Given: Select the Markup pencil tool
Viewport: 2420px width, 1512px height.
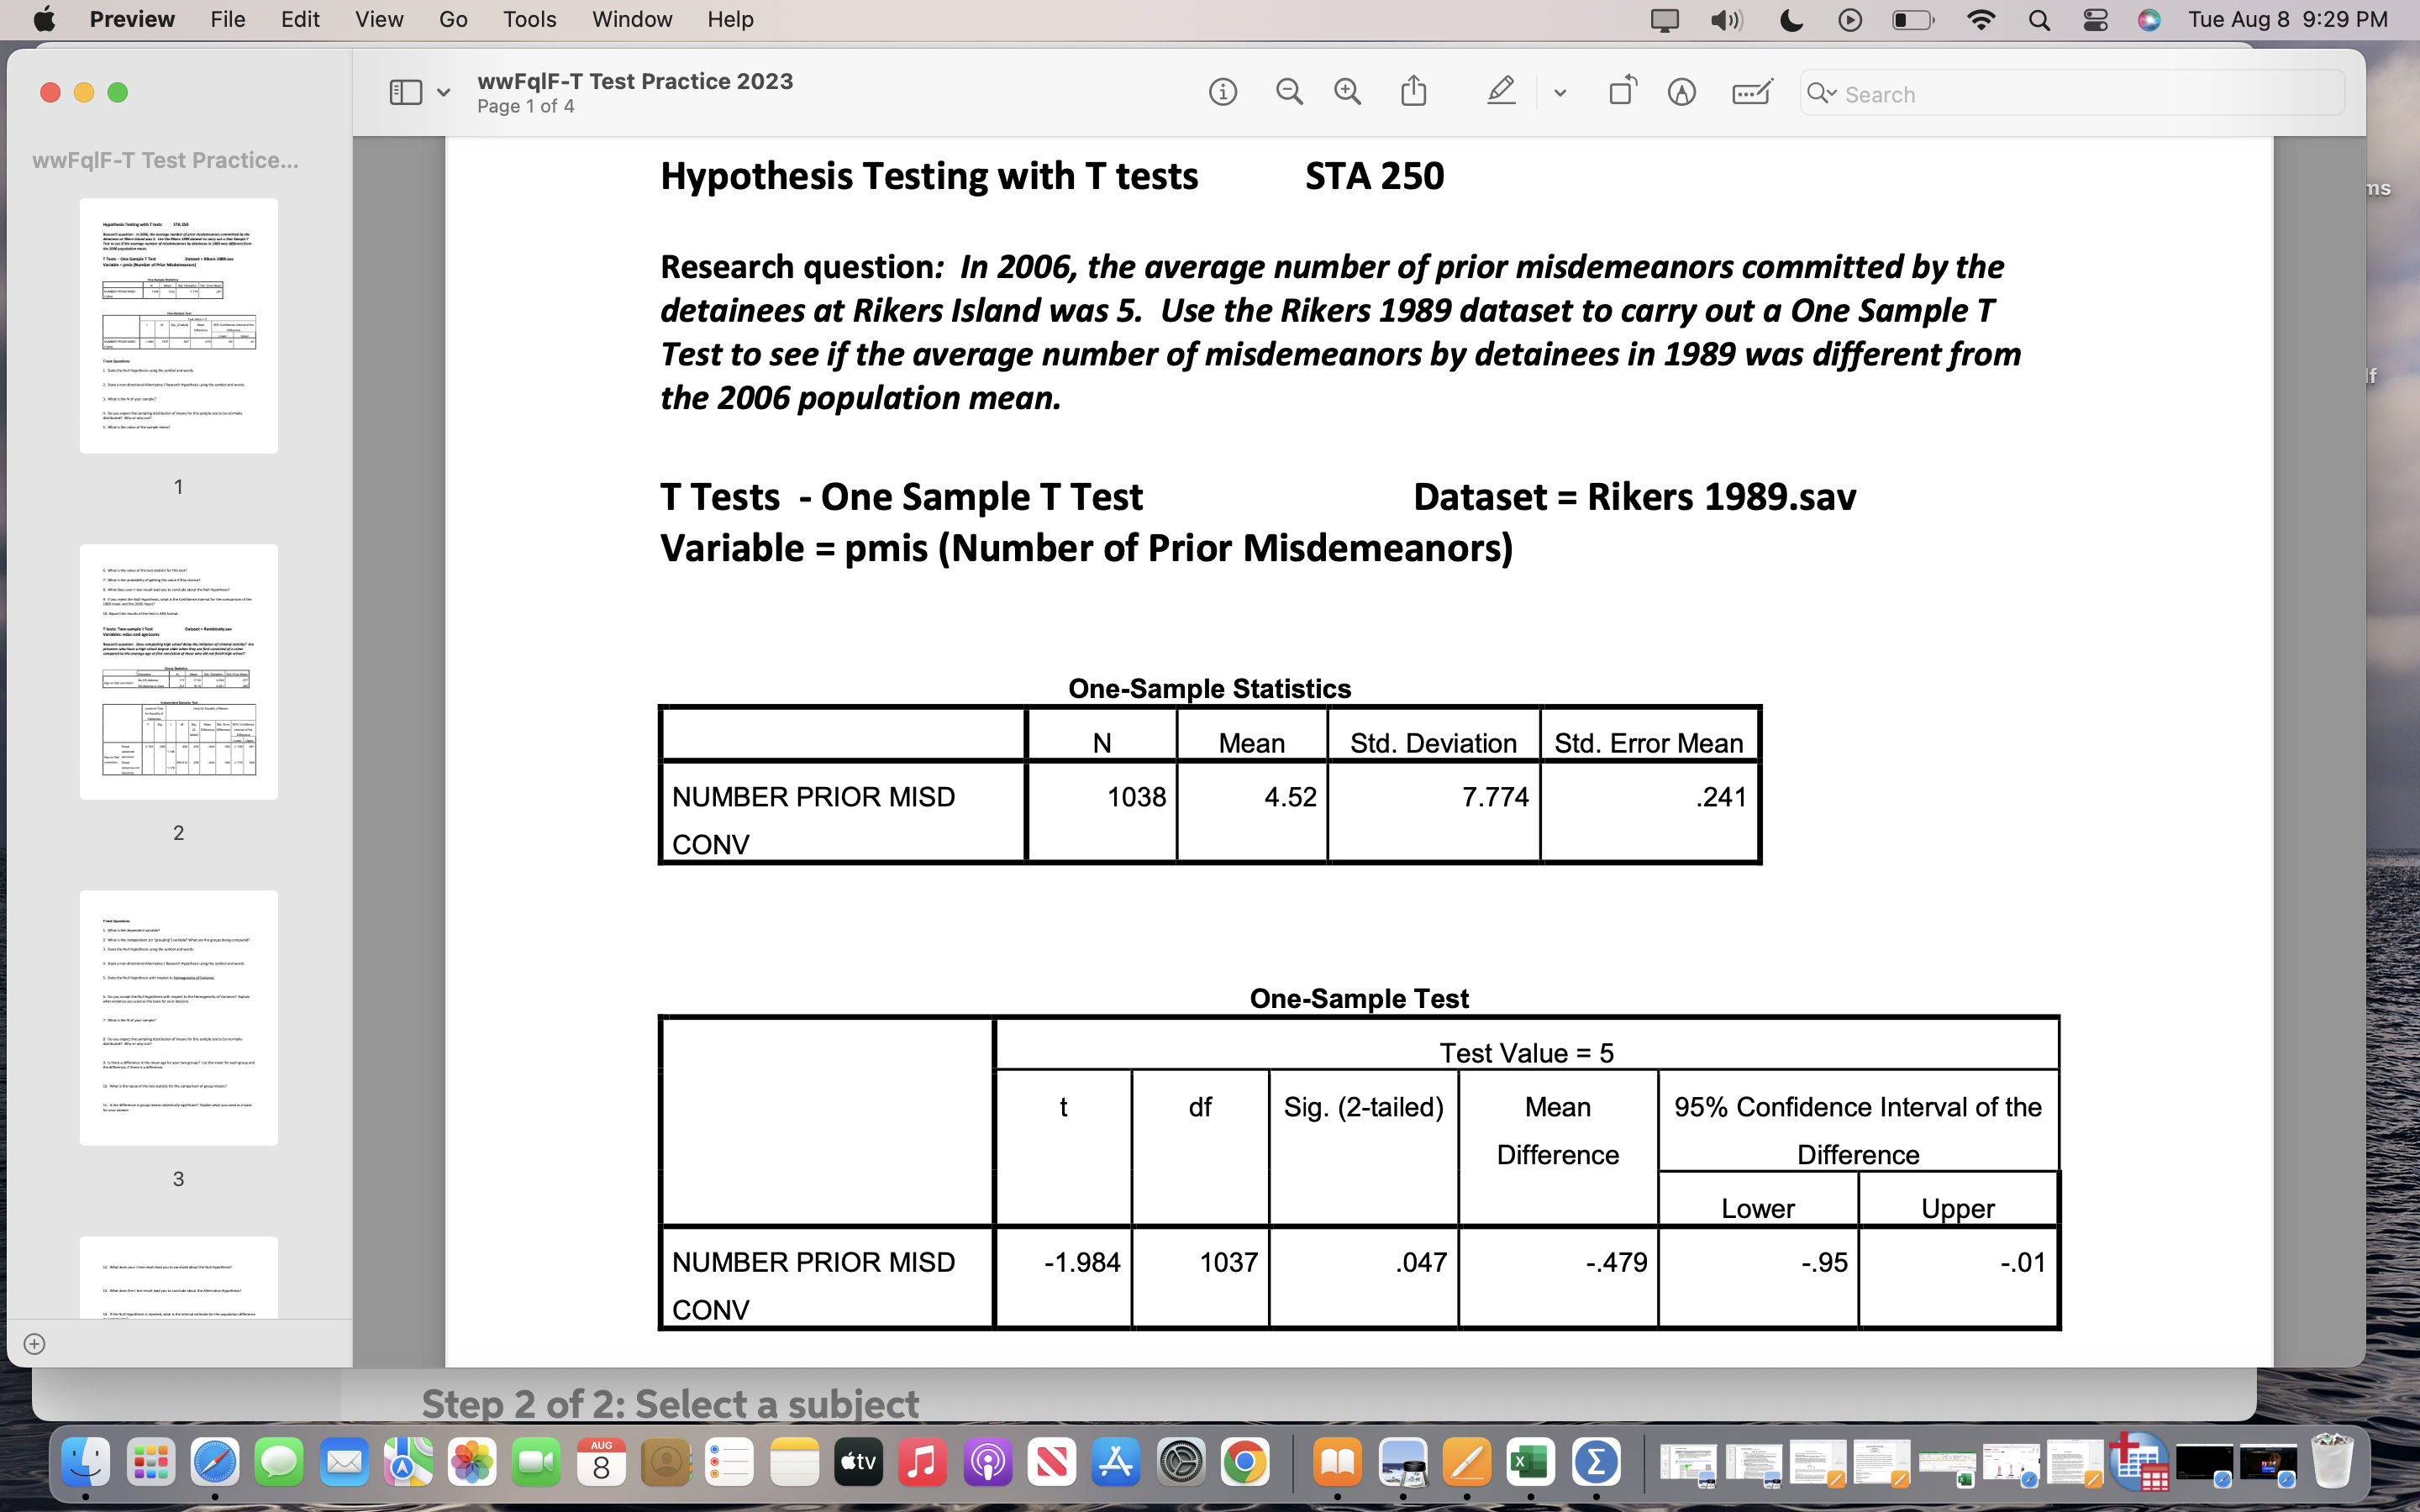Looking at the screenshot, I should click(x=1500, y=91).
